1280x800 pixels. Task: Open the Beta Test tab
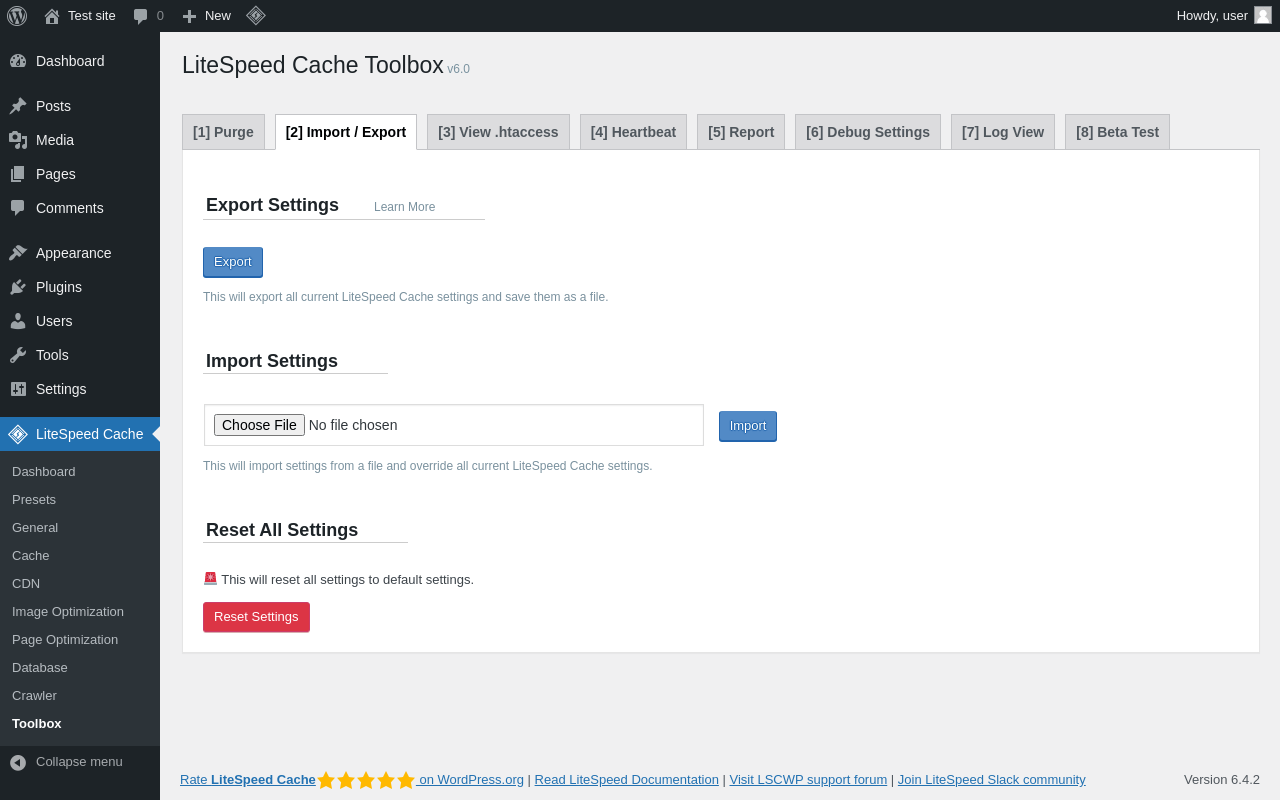1117,132
